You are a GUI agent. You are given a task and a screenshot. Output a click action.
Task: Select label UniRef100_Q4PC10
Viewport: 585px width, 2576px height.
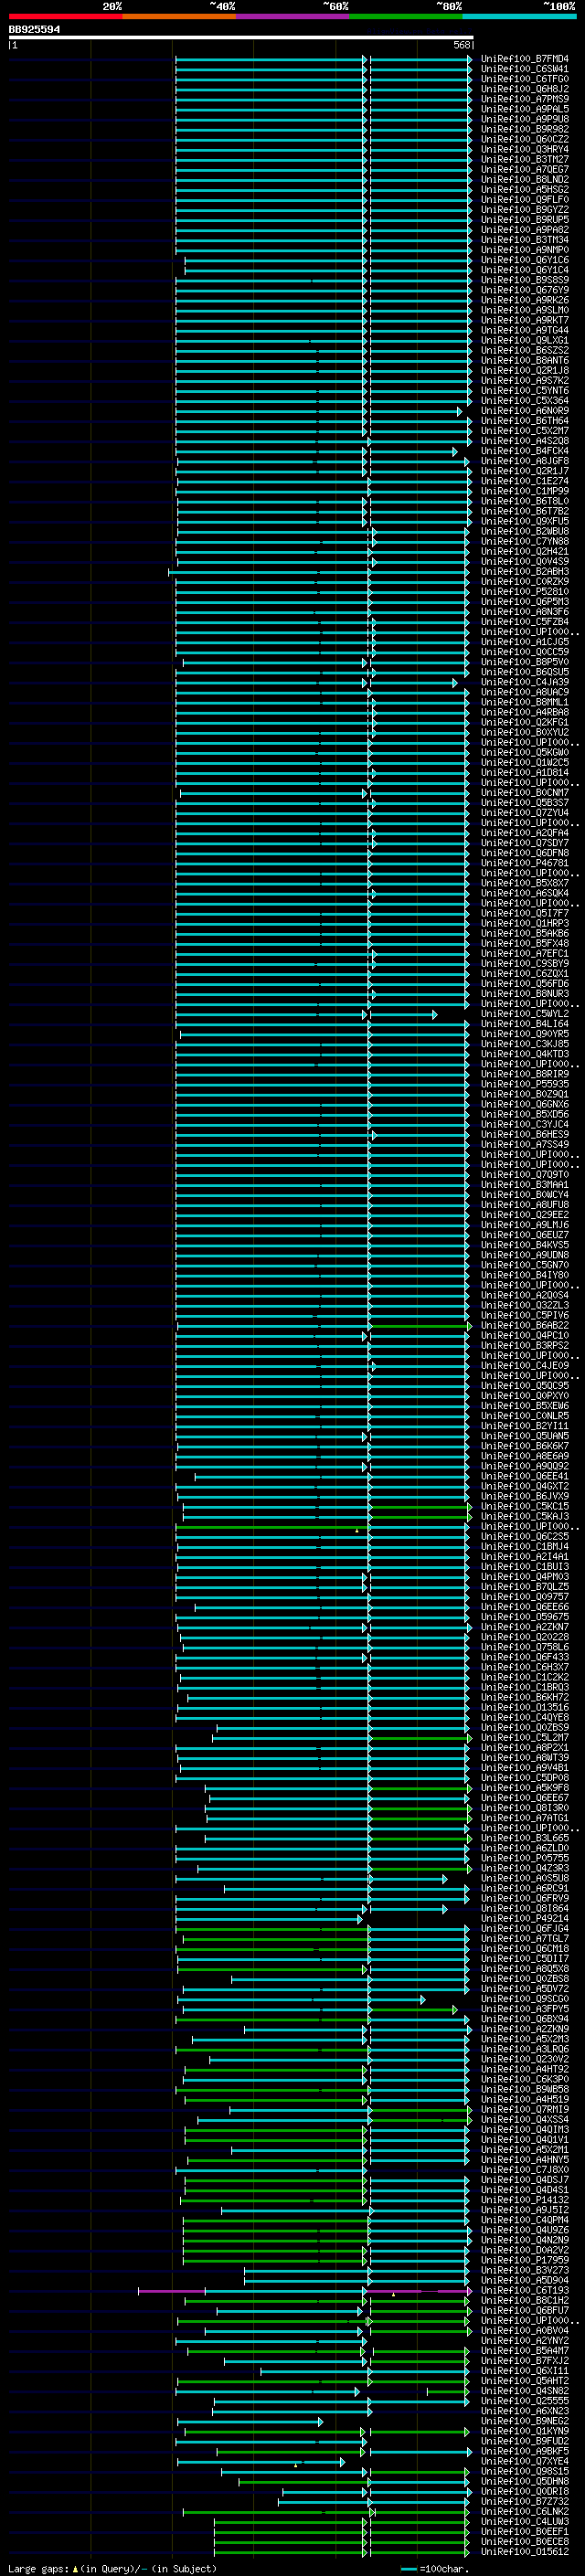tap(524, 1336)
